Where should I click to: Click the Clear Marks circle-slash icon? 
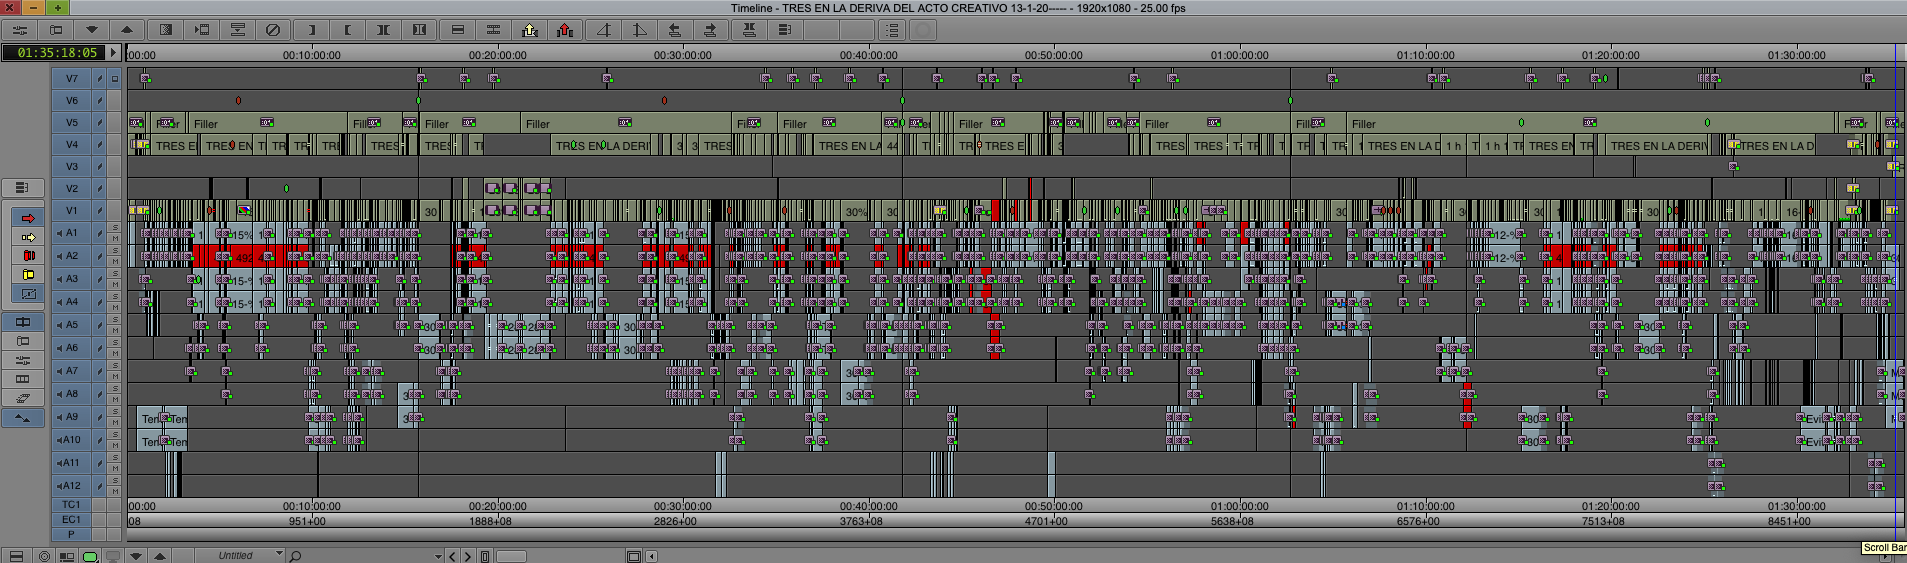(273, 30)
